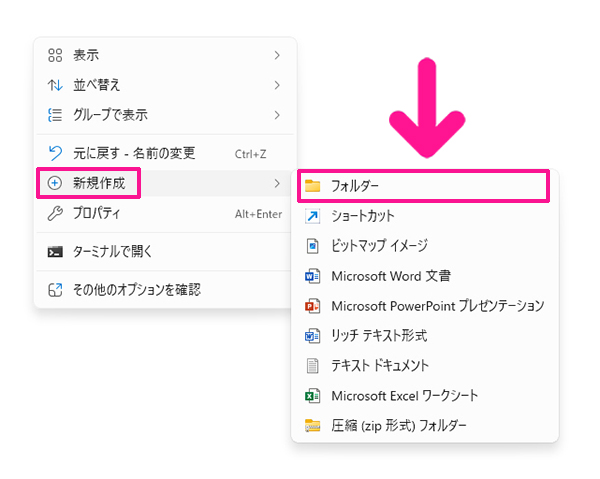Expand the 並べ替え submenu chevron
This screenshot has height=479, width=600.
coord(276,85)
